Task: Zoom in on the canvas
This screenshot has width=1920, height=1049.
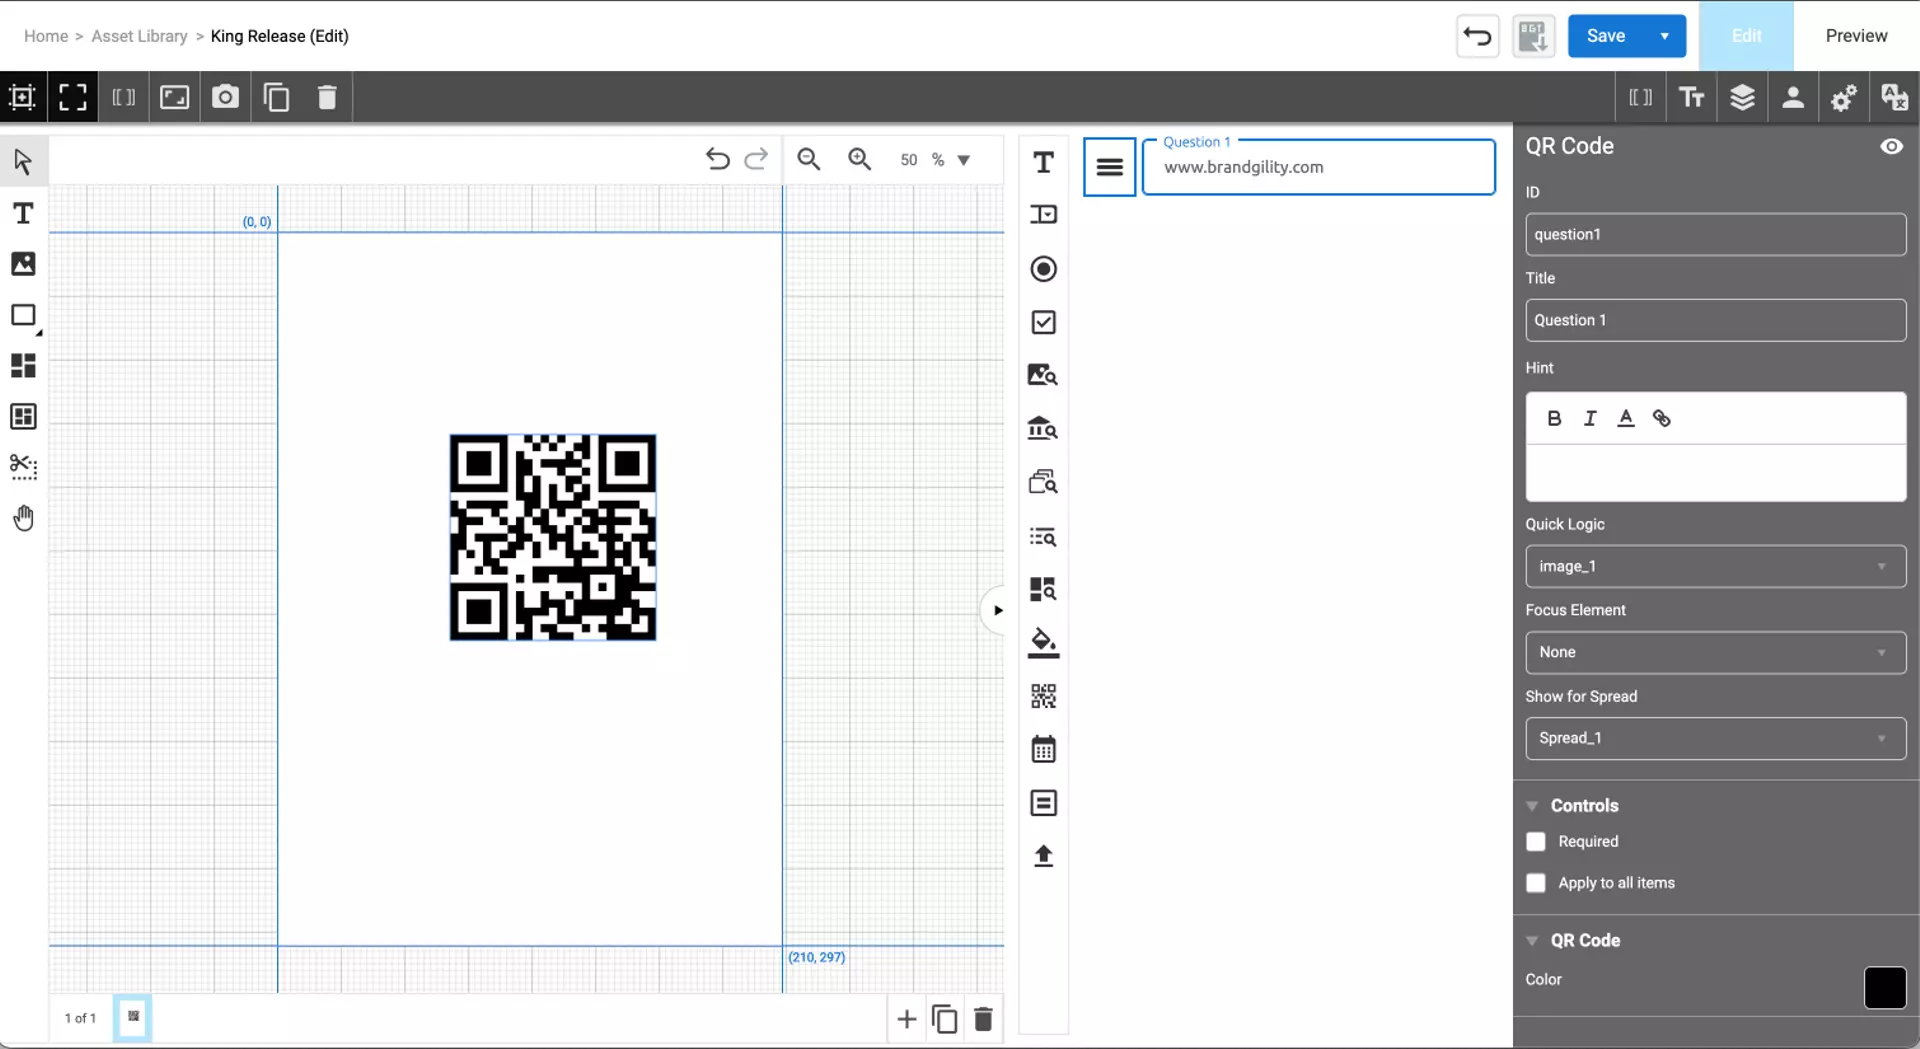Action: [859, 159]
